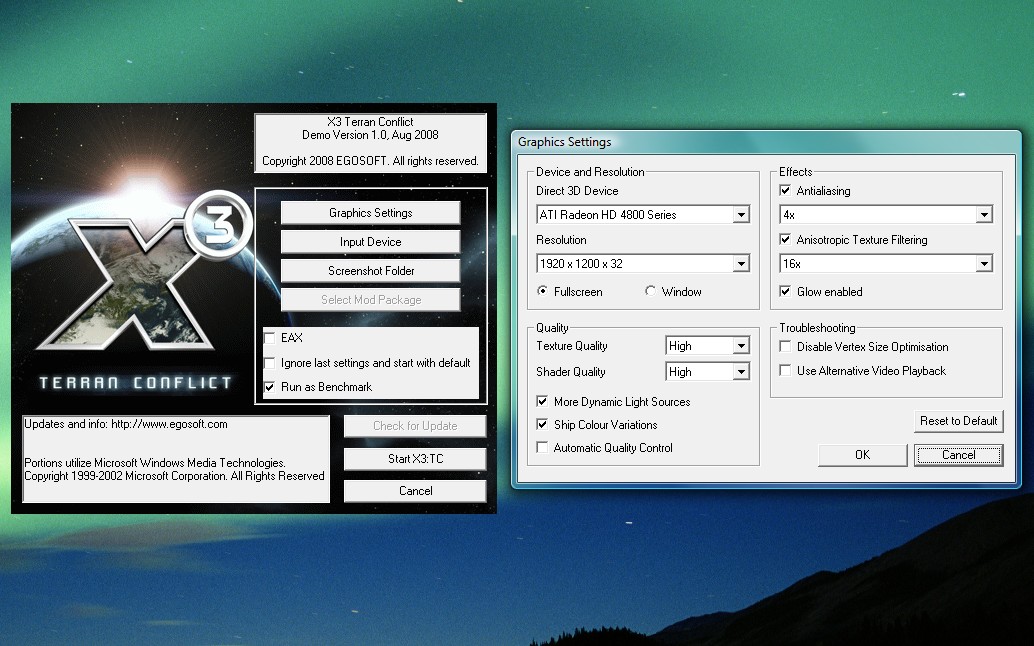Viewport: 1034px width, 646px height.
Task: Cancel the X3 launcher window
Action: point(415,491)
